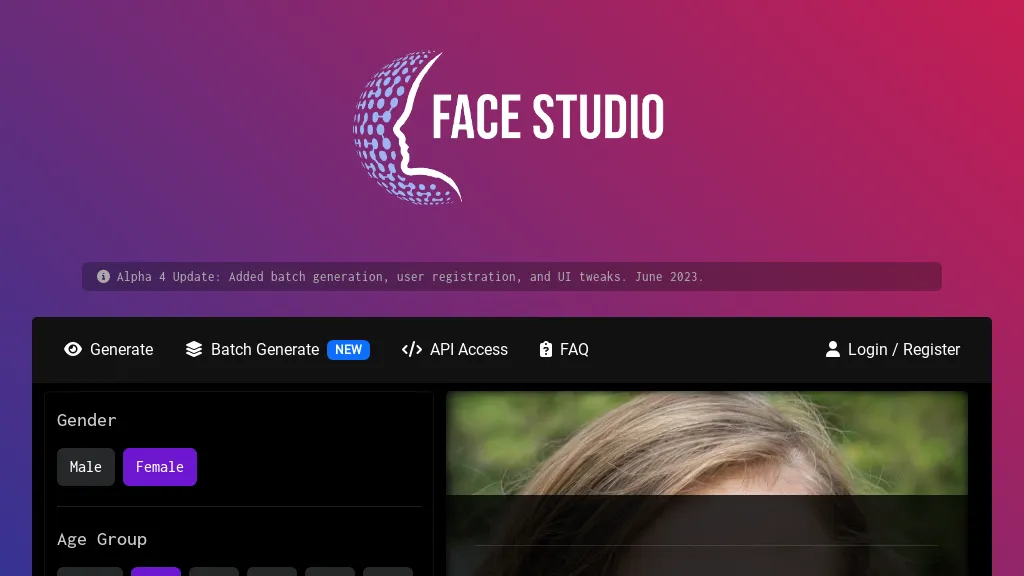Select the Male gender option
The width and height of the screenshot is (1024, 576).
click(x=85, y=466)
